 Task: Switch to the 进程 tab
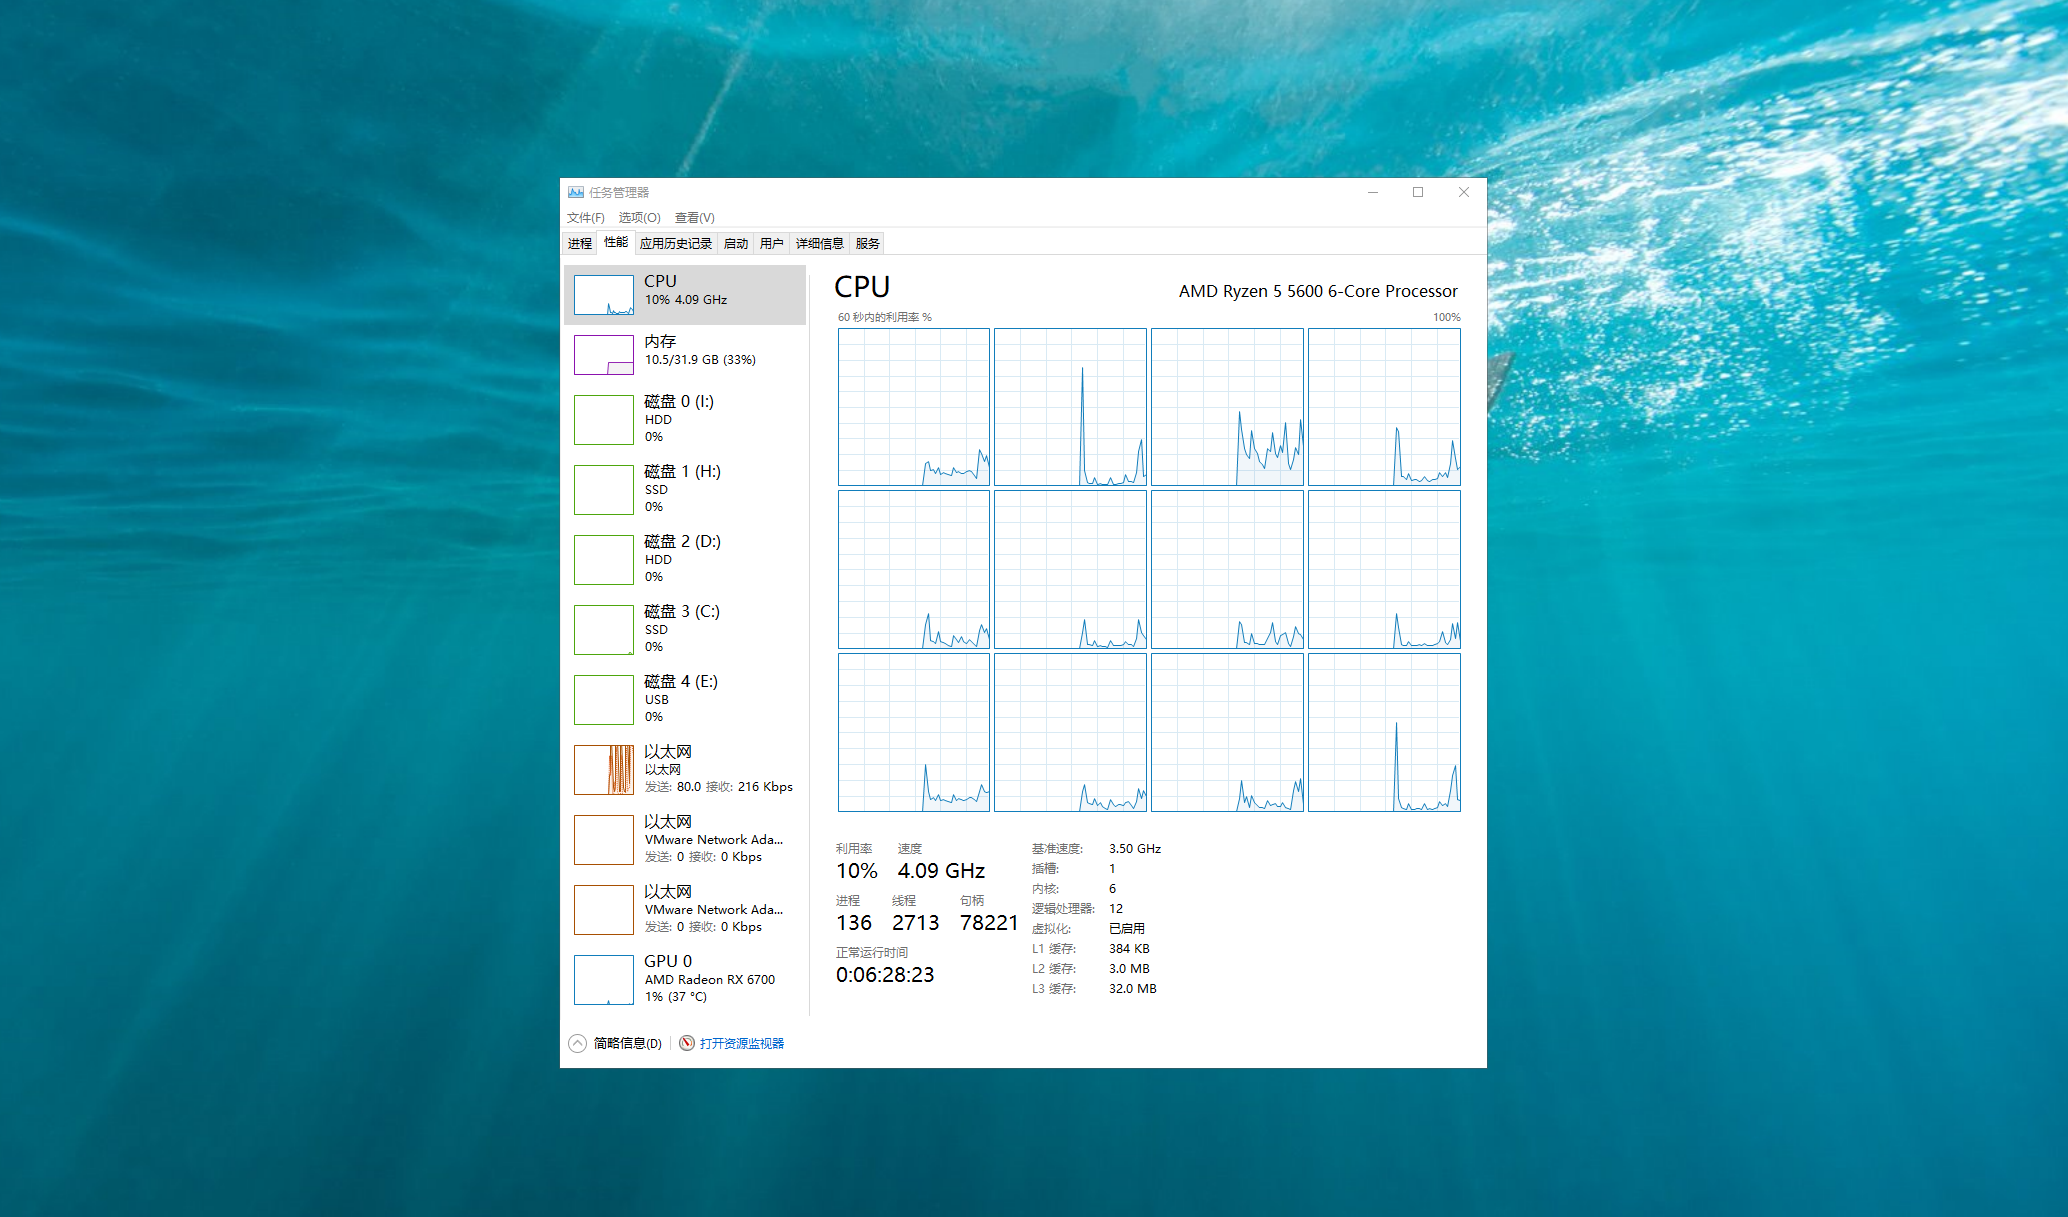point(580,243)
